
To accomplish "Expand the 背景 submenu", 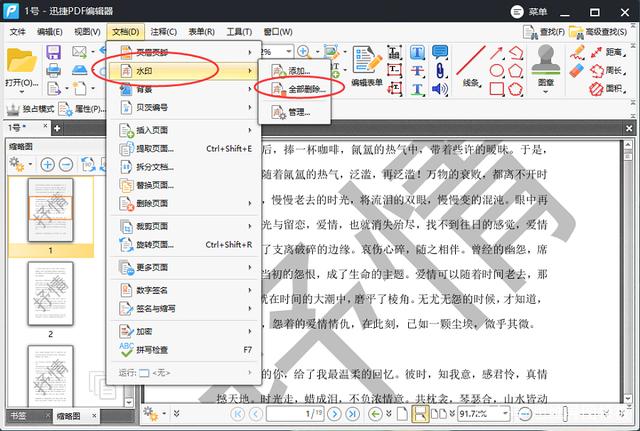I will (184, 89).
